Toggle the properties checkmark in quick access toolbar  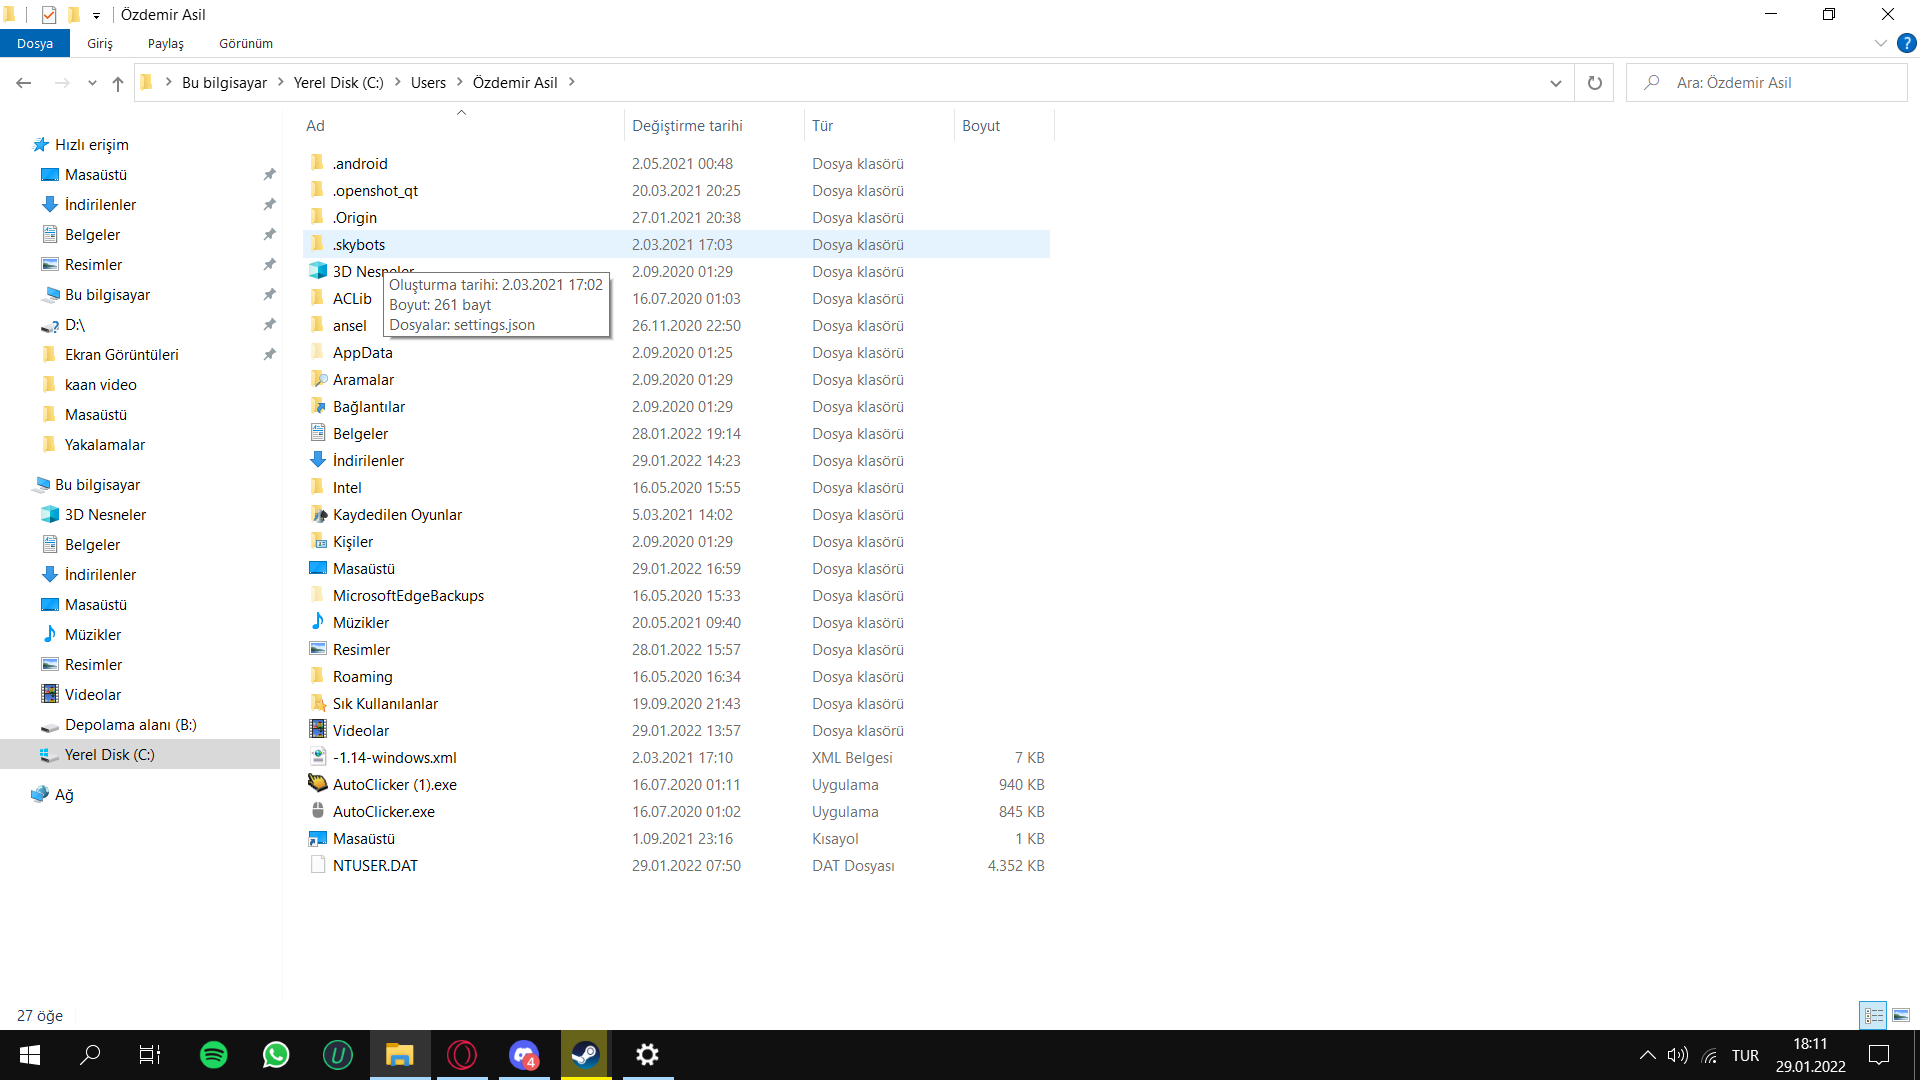[49, 15]
